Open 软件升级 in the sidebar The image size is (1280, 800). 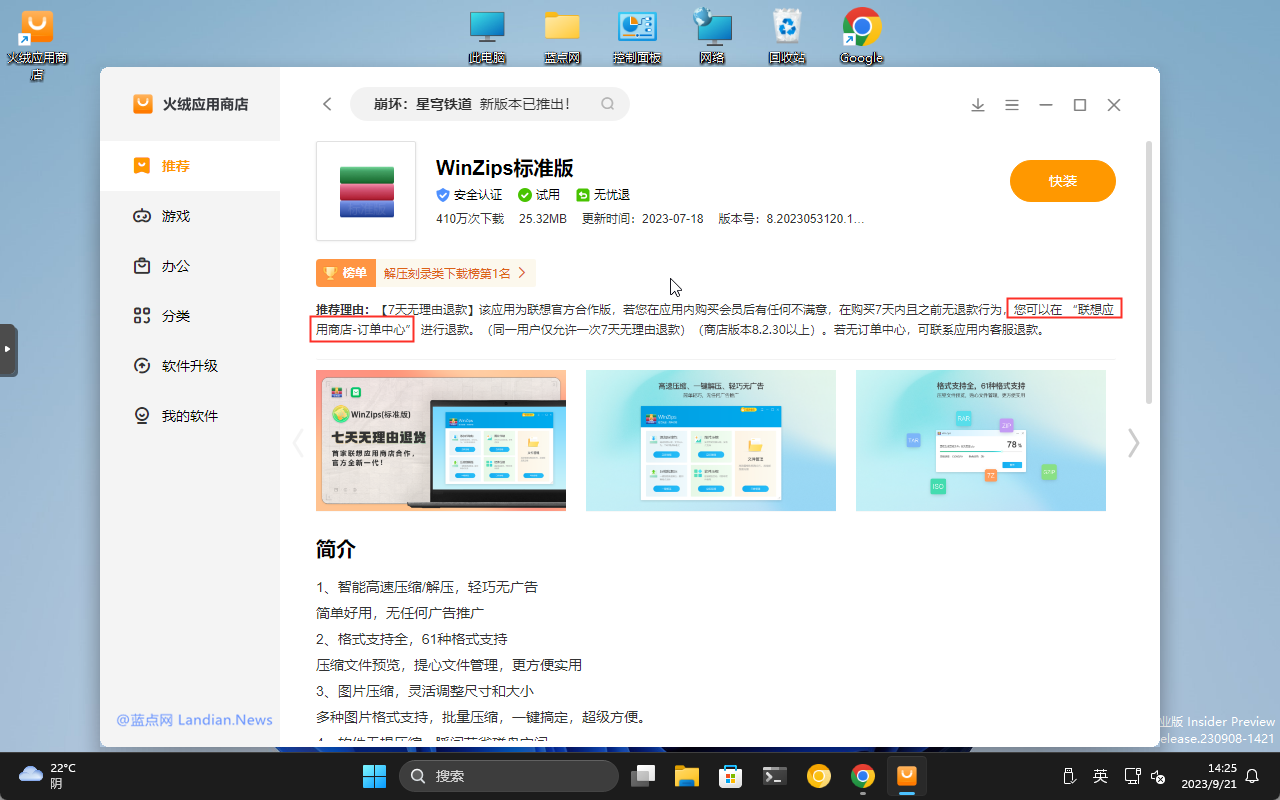point(190,366)
